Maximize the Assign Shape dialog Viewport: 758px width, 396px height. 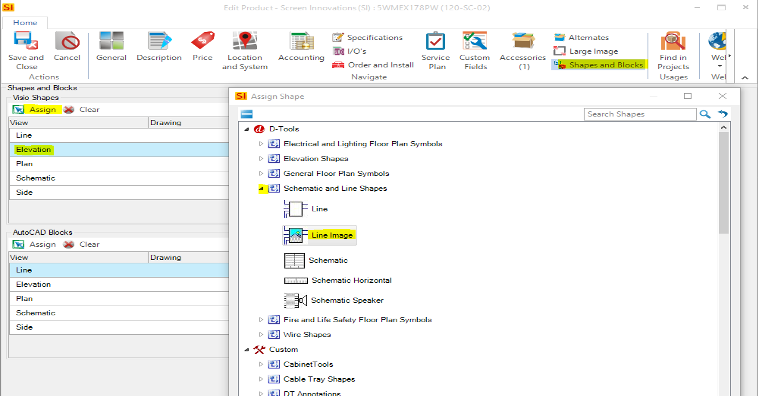pyautogui.click(x=688, y=96)
